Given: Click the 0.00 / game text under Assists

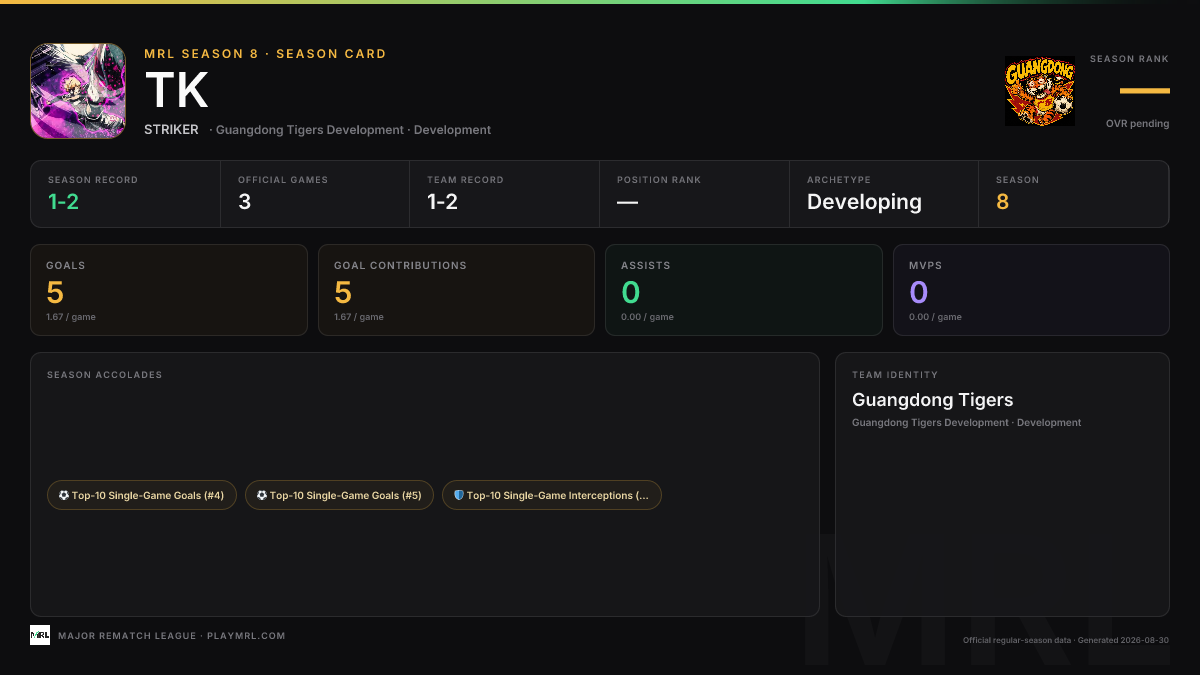Looking at the screenshot, I should coord(647,317).
